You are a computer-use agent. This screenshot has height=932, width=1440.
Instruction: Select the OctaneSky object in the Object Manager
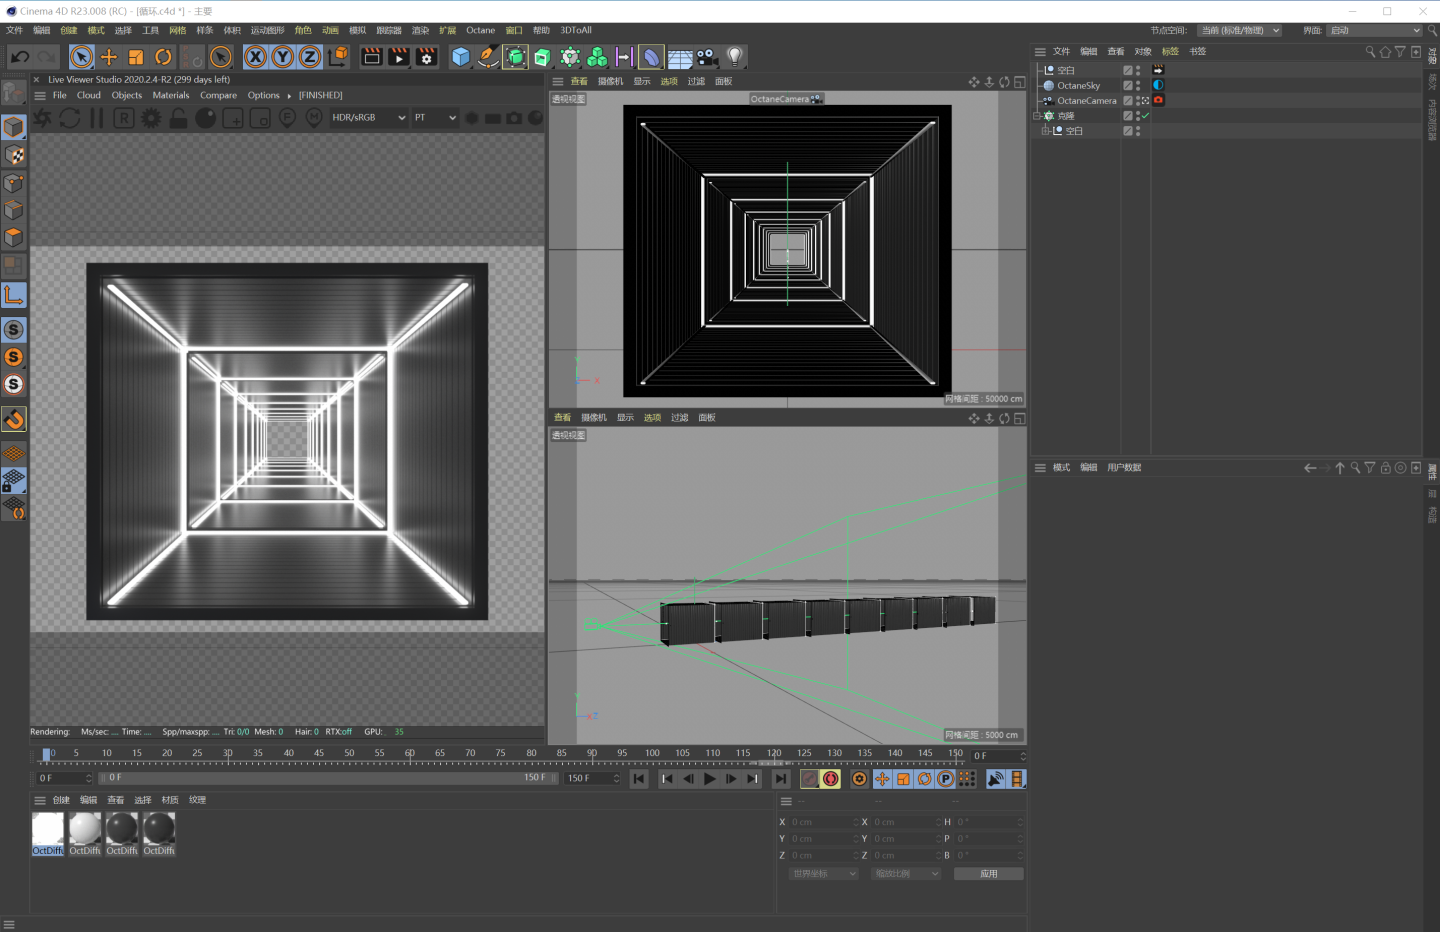click(x=1078, y=86)
